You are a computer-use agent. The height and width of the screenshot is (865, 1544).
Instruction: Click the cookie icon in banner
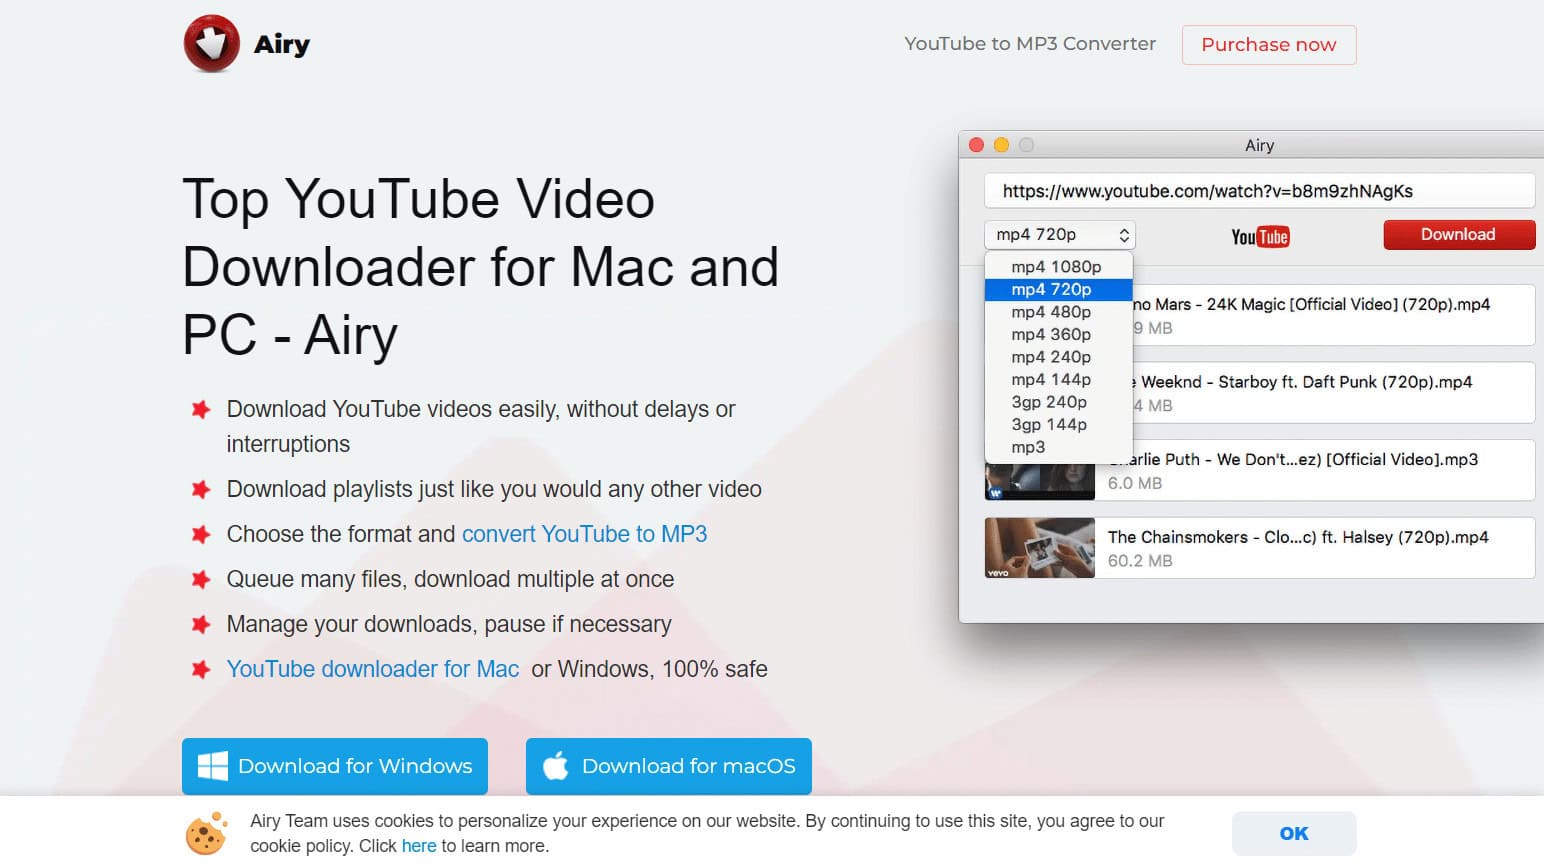coord(207,833)
